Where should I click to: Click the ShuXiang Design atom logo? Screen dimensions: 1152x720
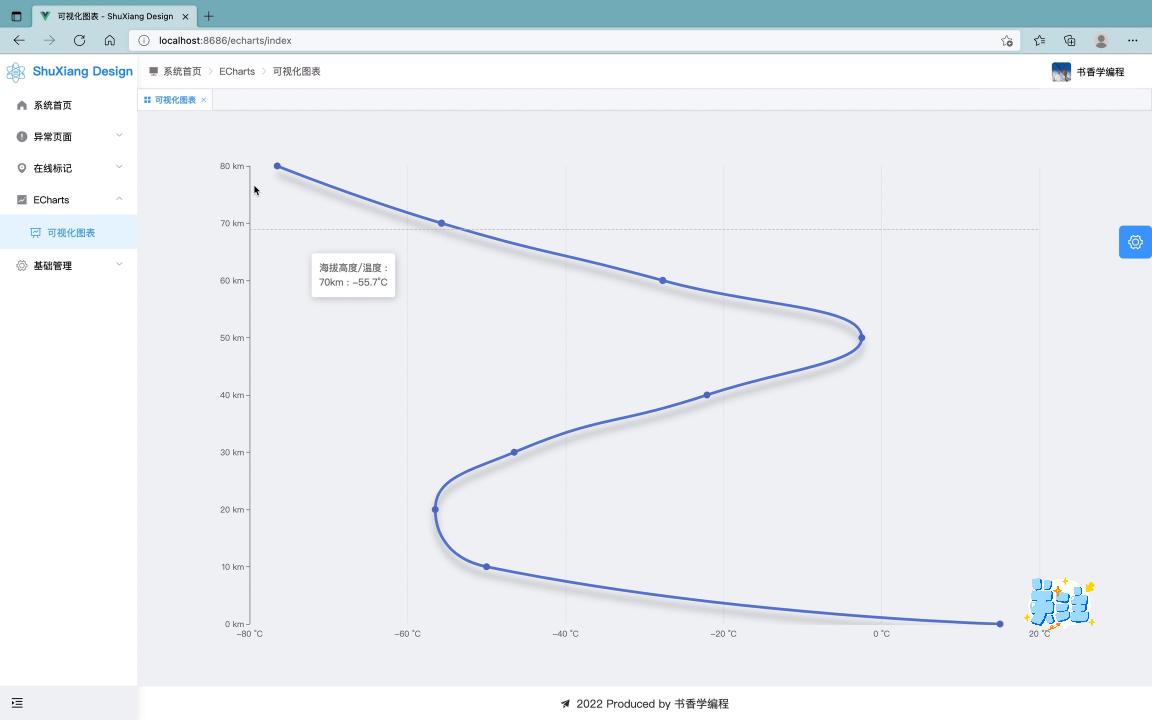(15, 72)
